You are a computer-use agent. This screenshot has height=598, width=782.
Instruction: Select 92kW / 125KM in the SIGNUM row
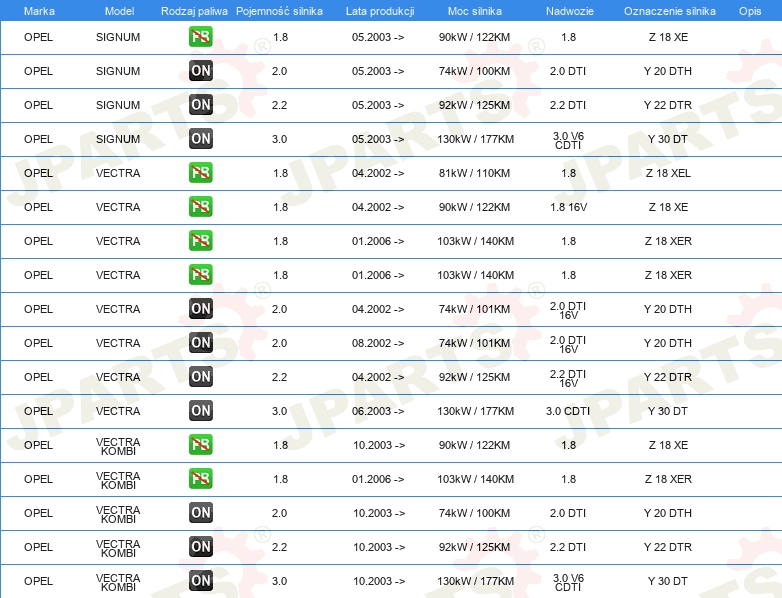[x=474, y=105]
